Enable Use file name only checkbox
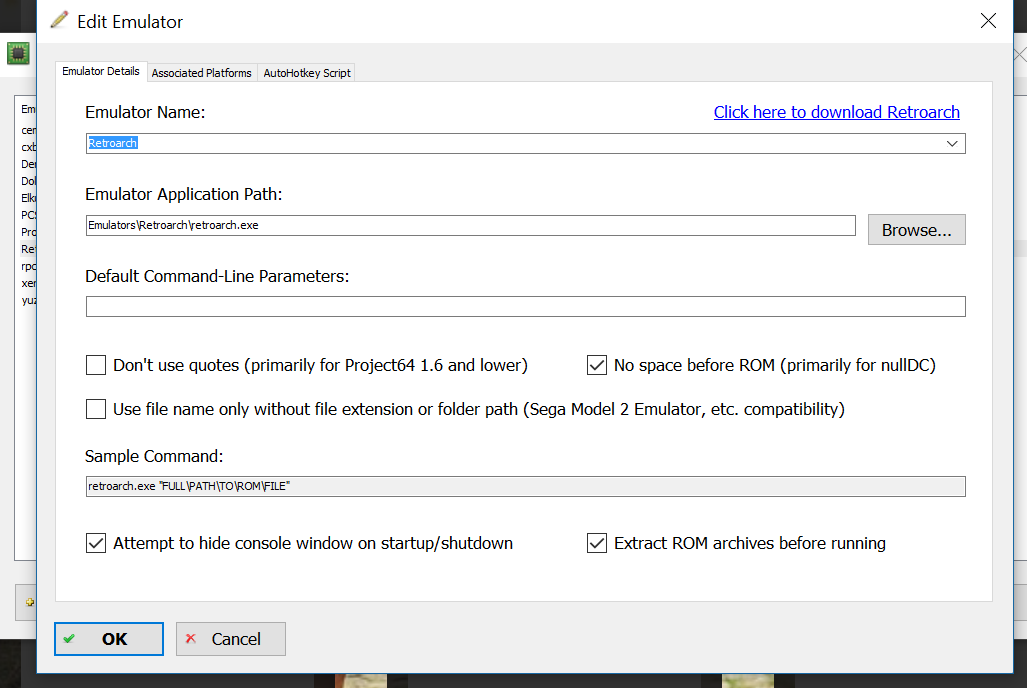The height and width of the screenshot is (688, 1027). (x=96, y=409)
